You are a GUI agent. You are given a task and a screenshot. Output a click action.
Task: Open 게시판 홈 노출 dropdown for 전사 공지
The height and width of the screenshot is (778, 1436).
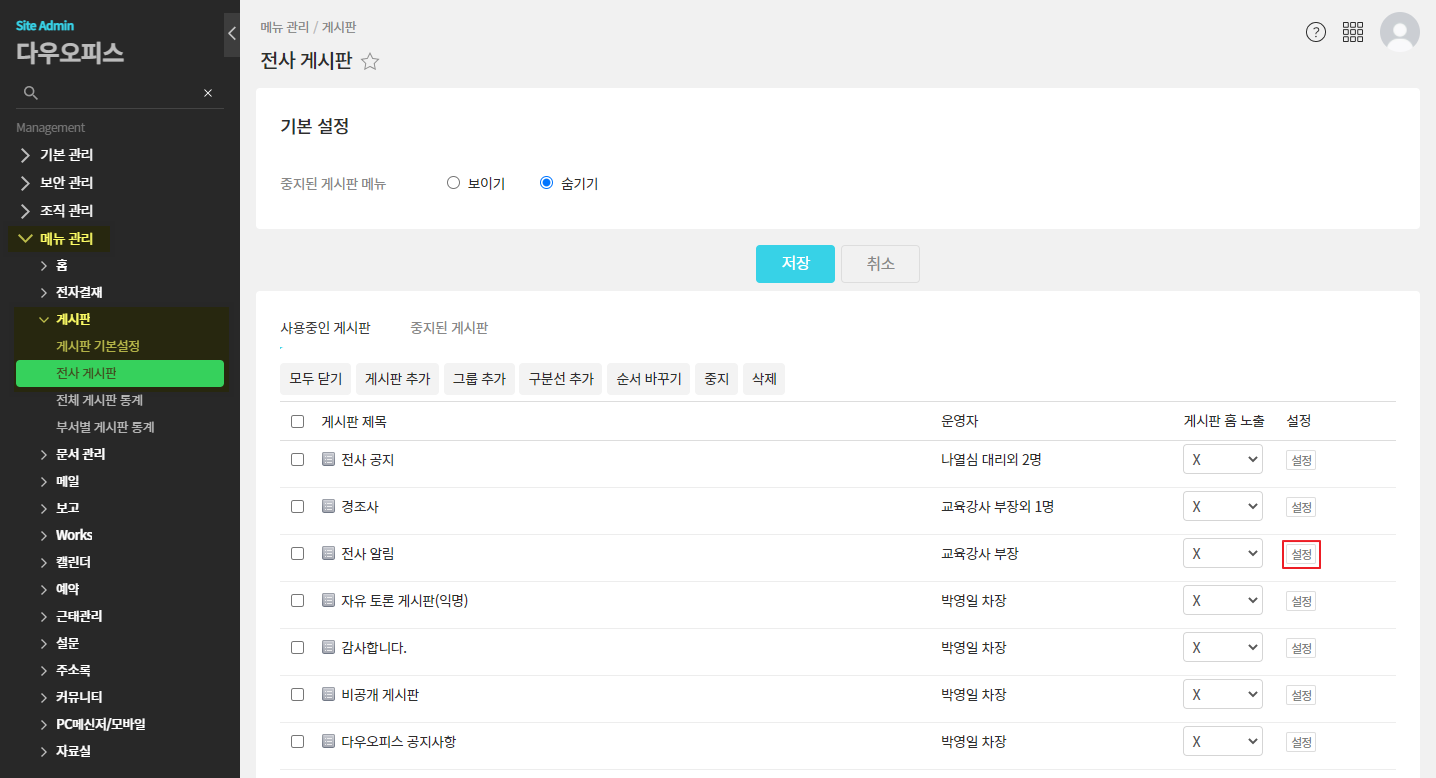tap(1222, 460)
